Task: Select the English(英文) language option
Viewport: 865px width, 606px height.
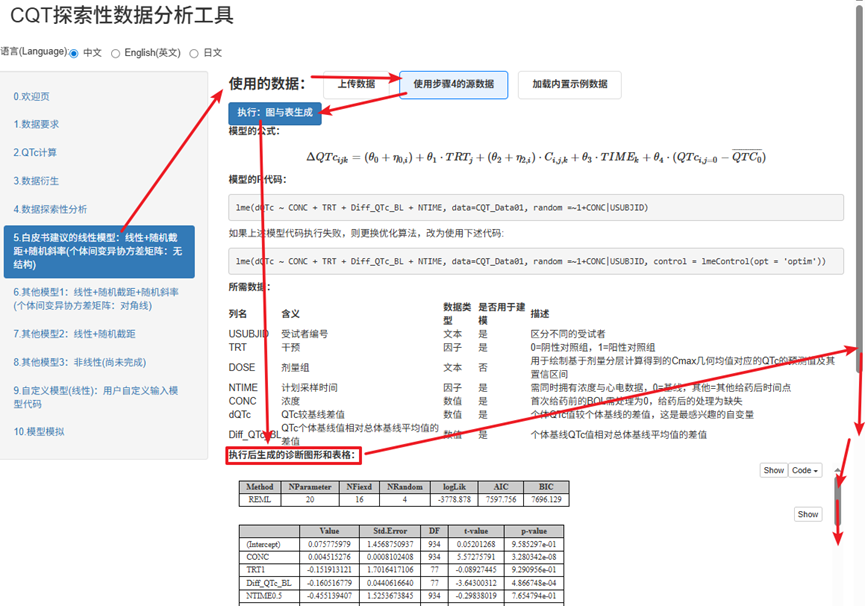Action: 116,53
